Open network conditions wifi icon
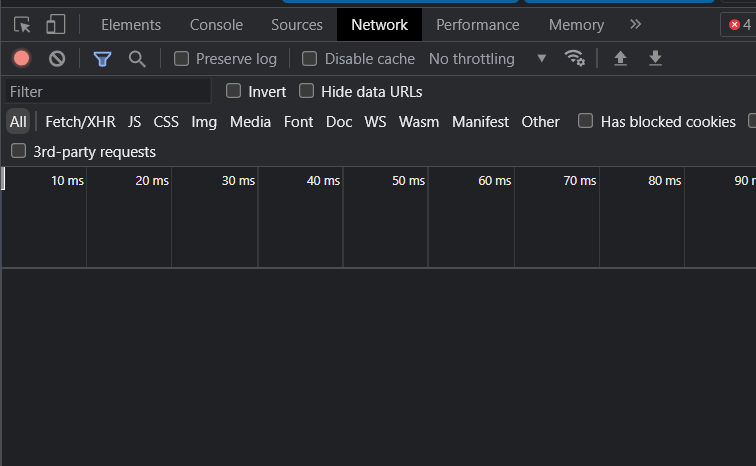 pos(575,58)
